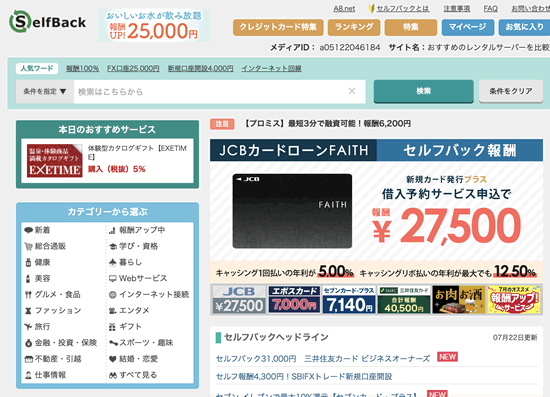Open the JCB FAITH ¥27,500 main banner
This screenshot has height=397, width=550.
coord(376,211)
